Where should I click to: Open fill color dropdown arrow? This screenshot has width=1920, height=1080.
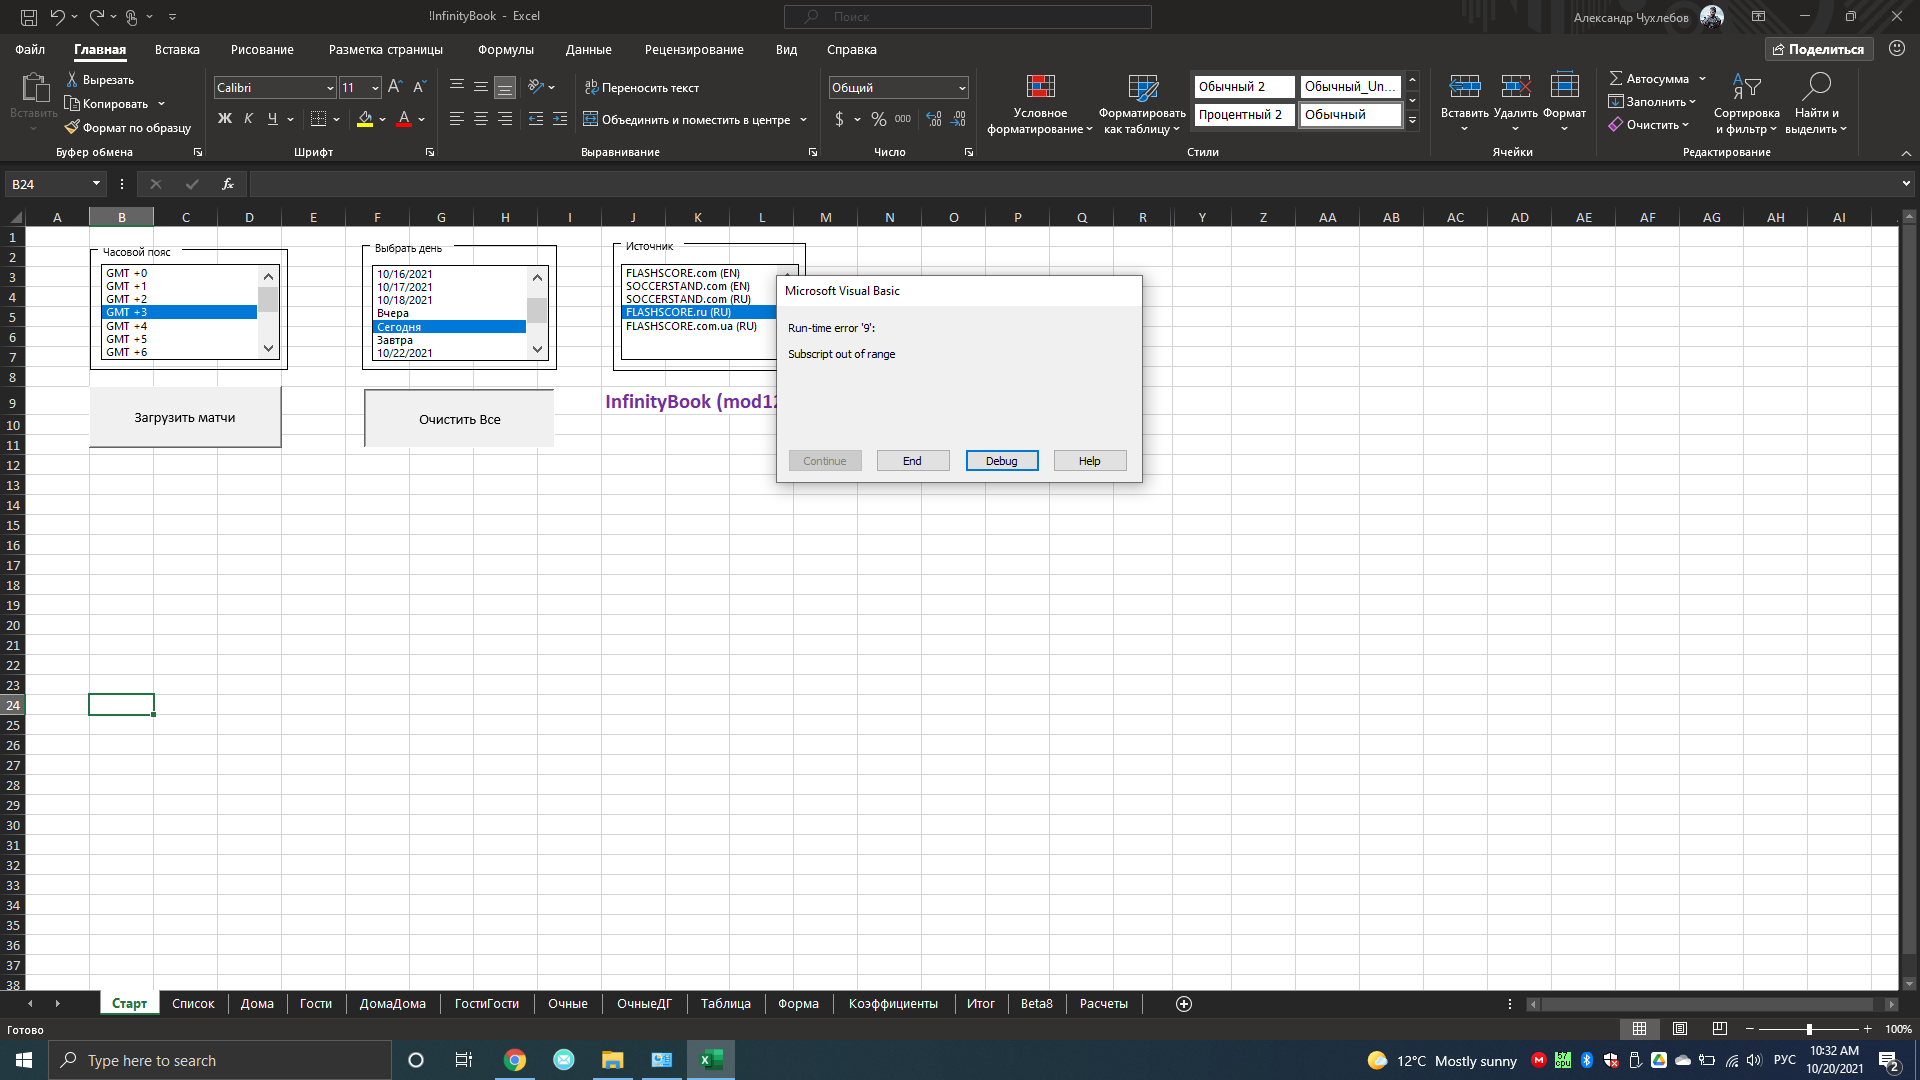(x=382, y=119)
